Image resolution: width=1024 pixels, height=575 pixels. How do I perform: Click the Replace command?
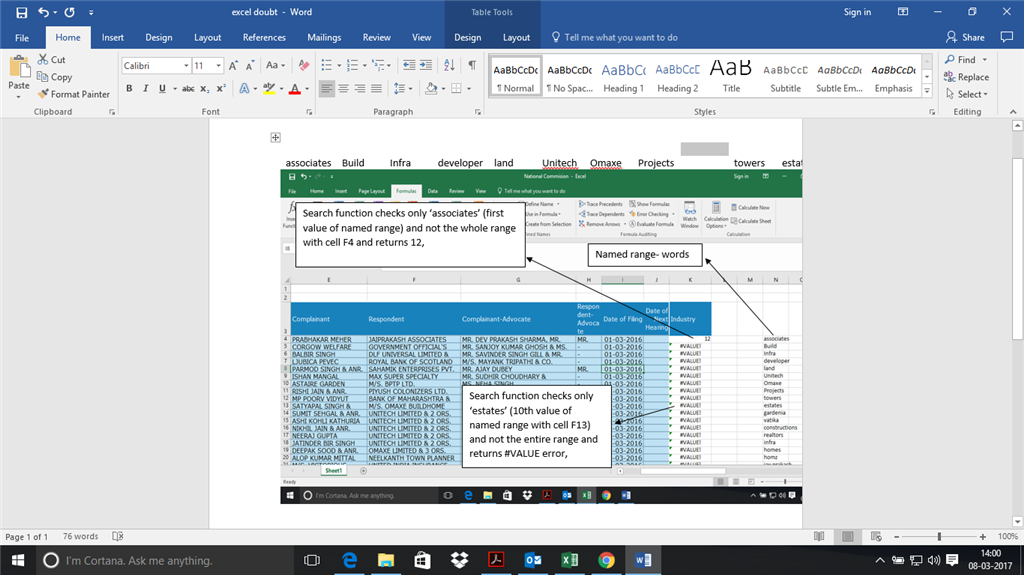(x=967, y=77)
